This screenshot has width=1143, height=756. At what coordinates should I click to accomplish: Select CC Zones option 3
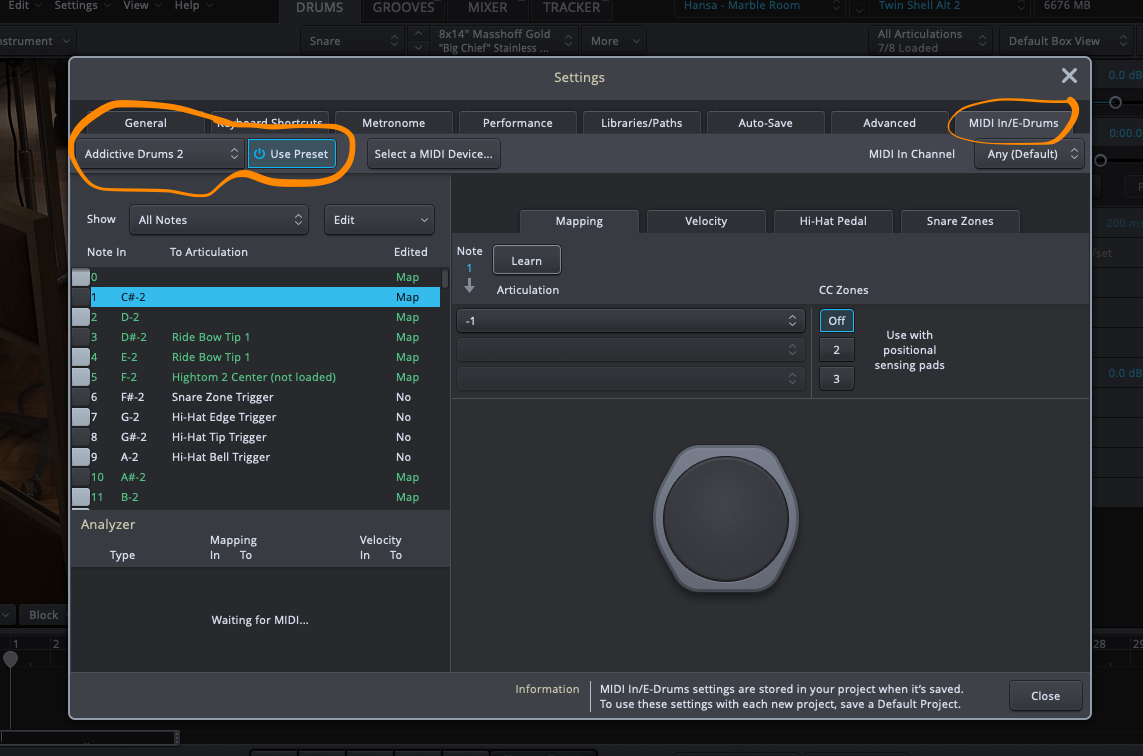tap(836, 378)
